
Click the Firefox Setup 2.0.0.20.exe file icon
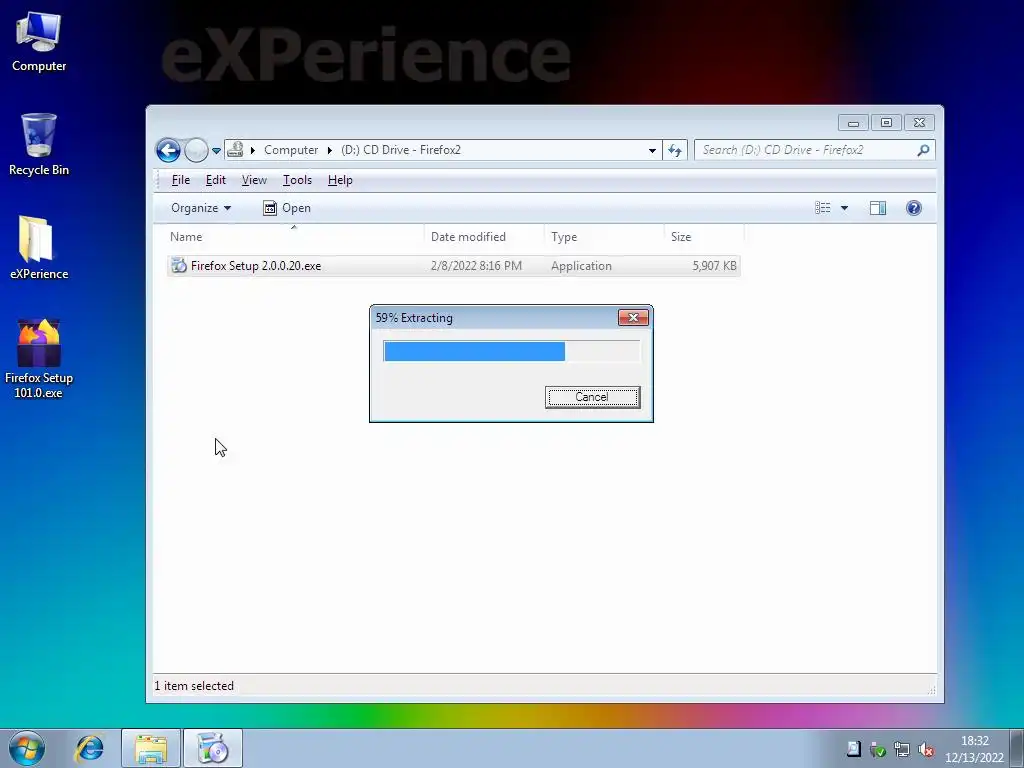pyautogui.click(x=178, y=265)
